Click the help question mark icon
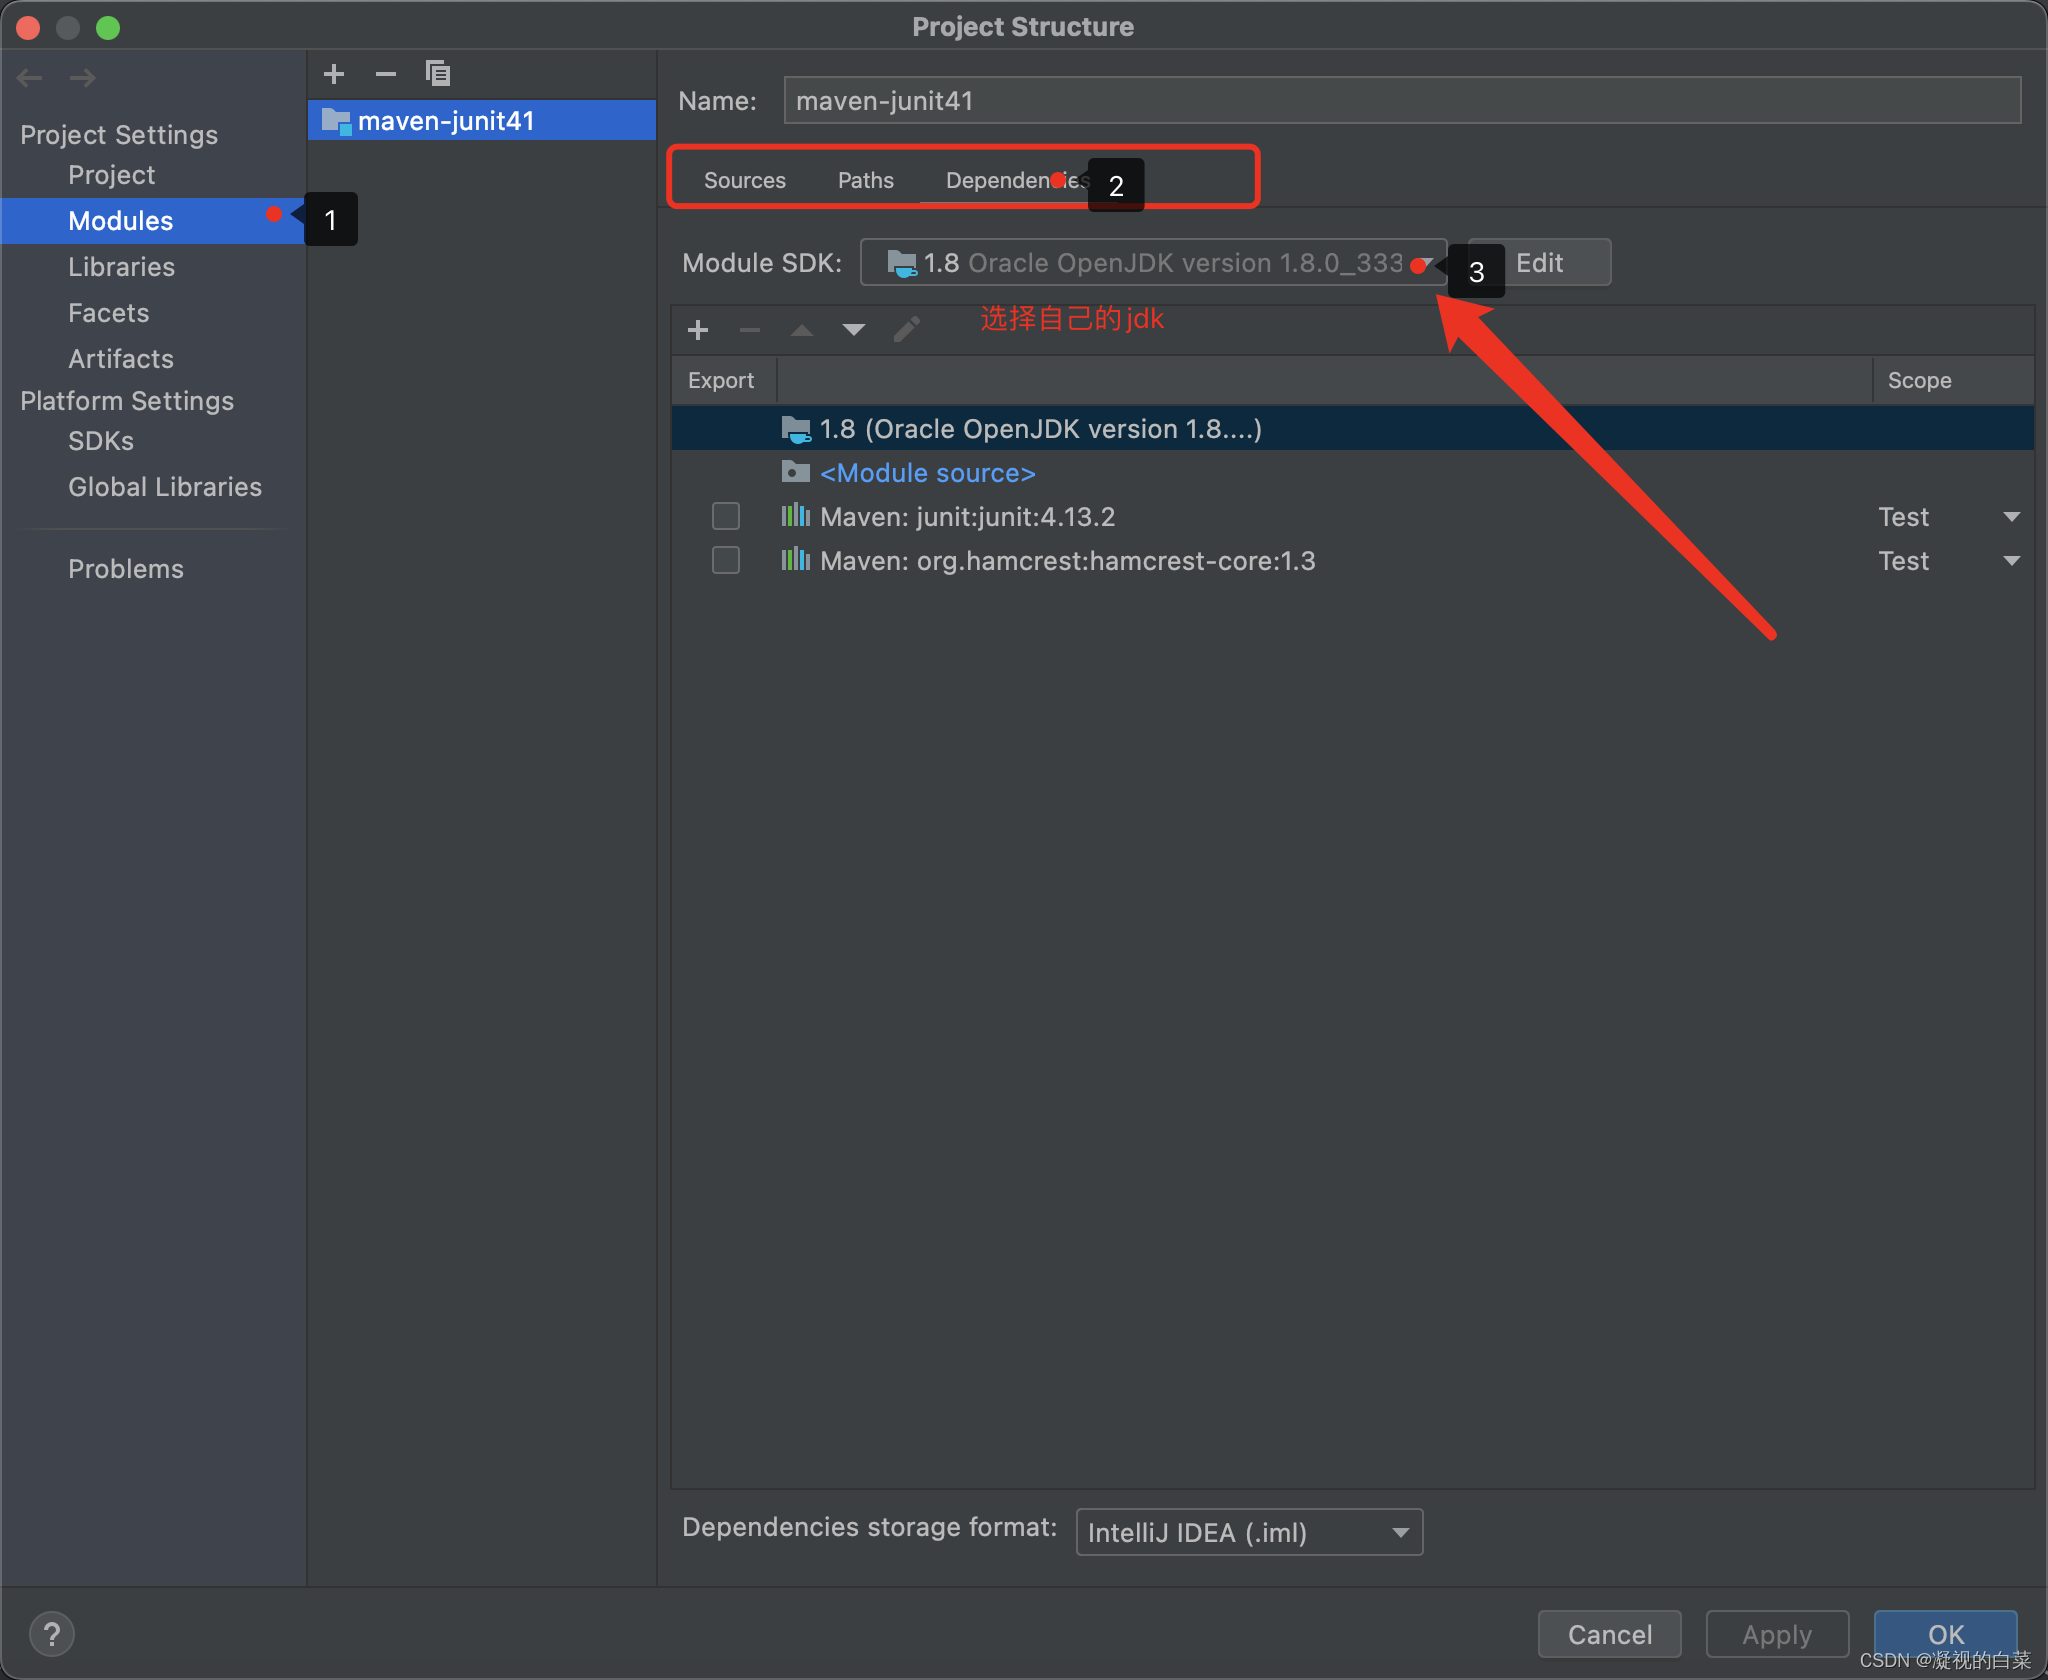The width and height of the screenshot is (2048, 1680). (52, 1633)
